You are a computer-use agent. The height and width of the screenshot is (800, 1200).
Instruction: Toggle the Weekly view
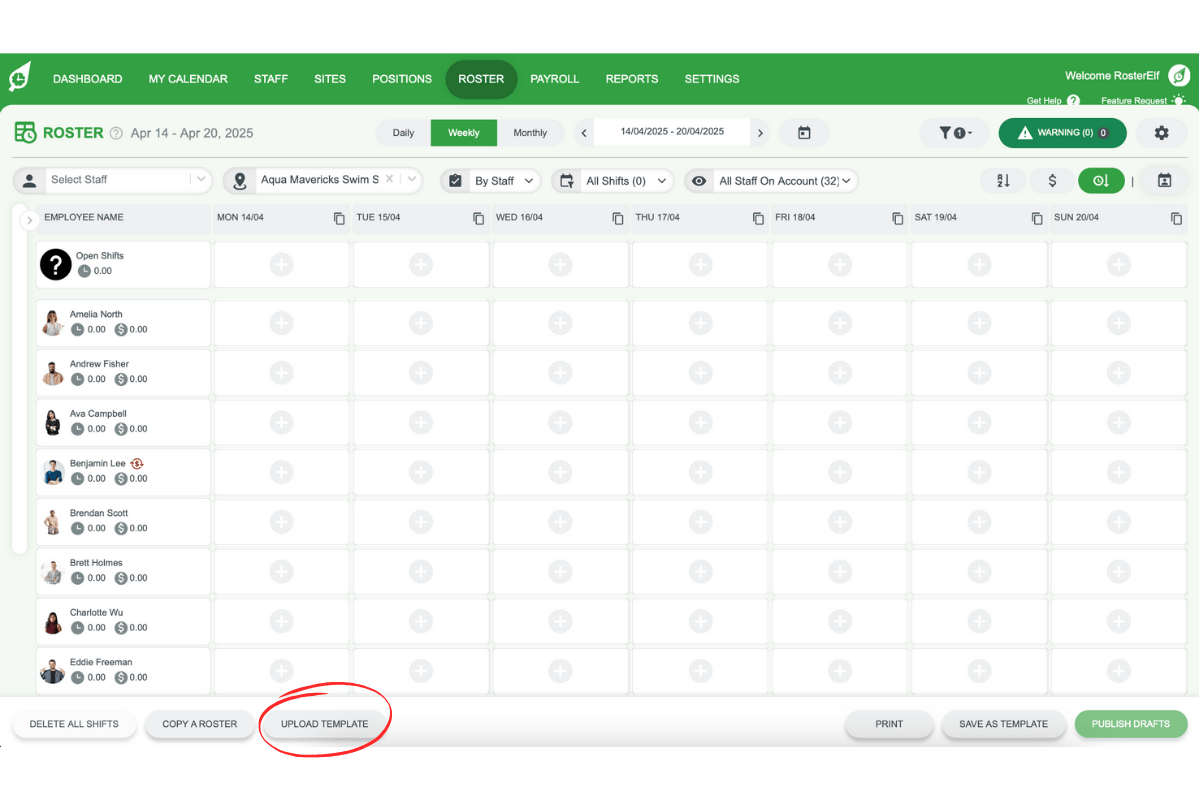(x=463, y=132)
